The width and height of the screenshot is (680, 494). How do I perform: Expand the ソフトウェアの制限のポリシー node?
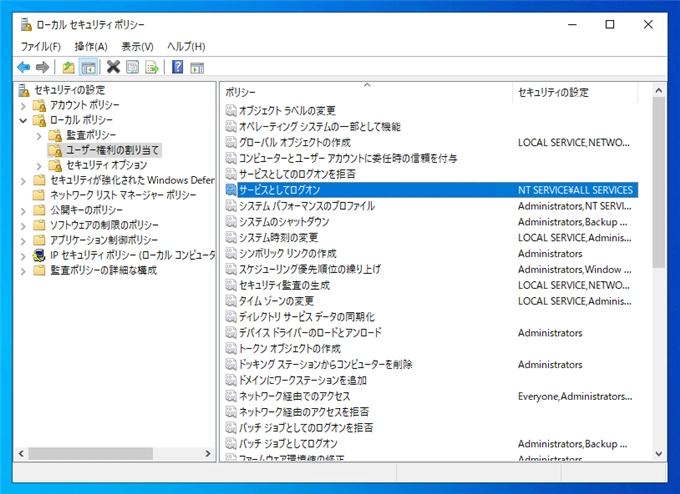[x=23, y=226]
